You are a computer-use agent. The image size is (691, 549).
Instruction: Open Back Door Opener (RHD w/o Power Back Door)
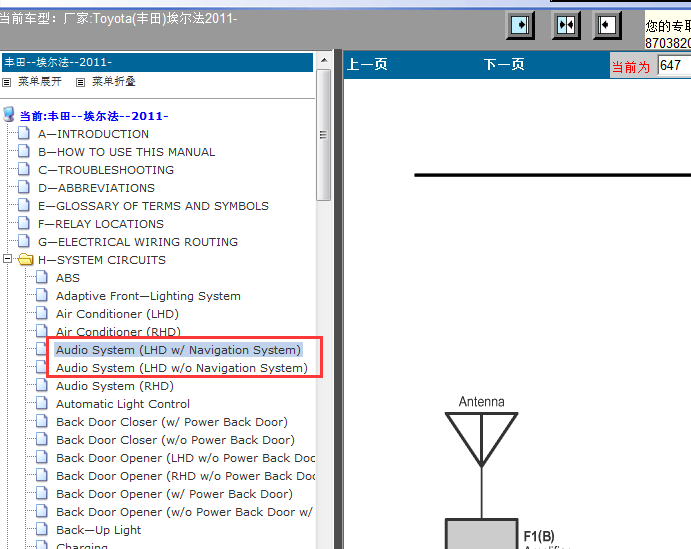click(186, 476)
